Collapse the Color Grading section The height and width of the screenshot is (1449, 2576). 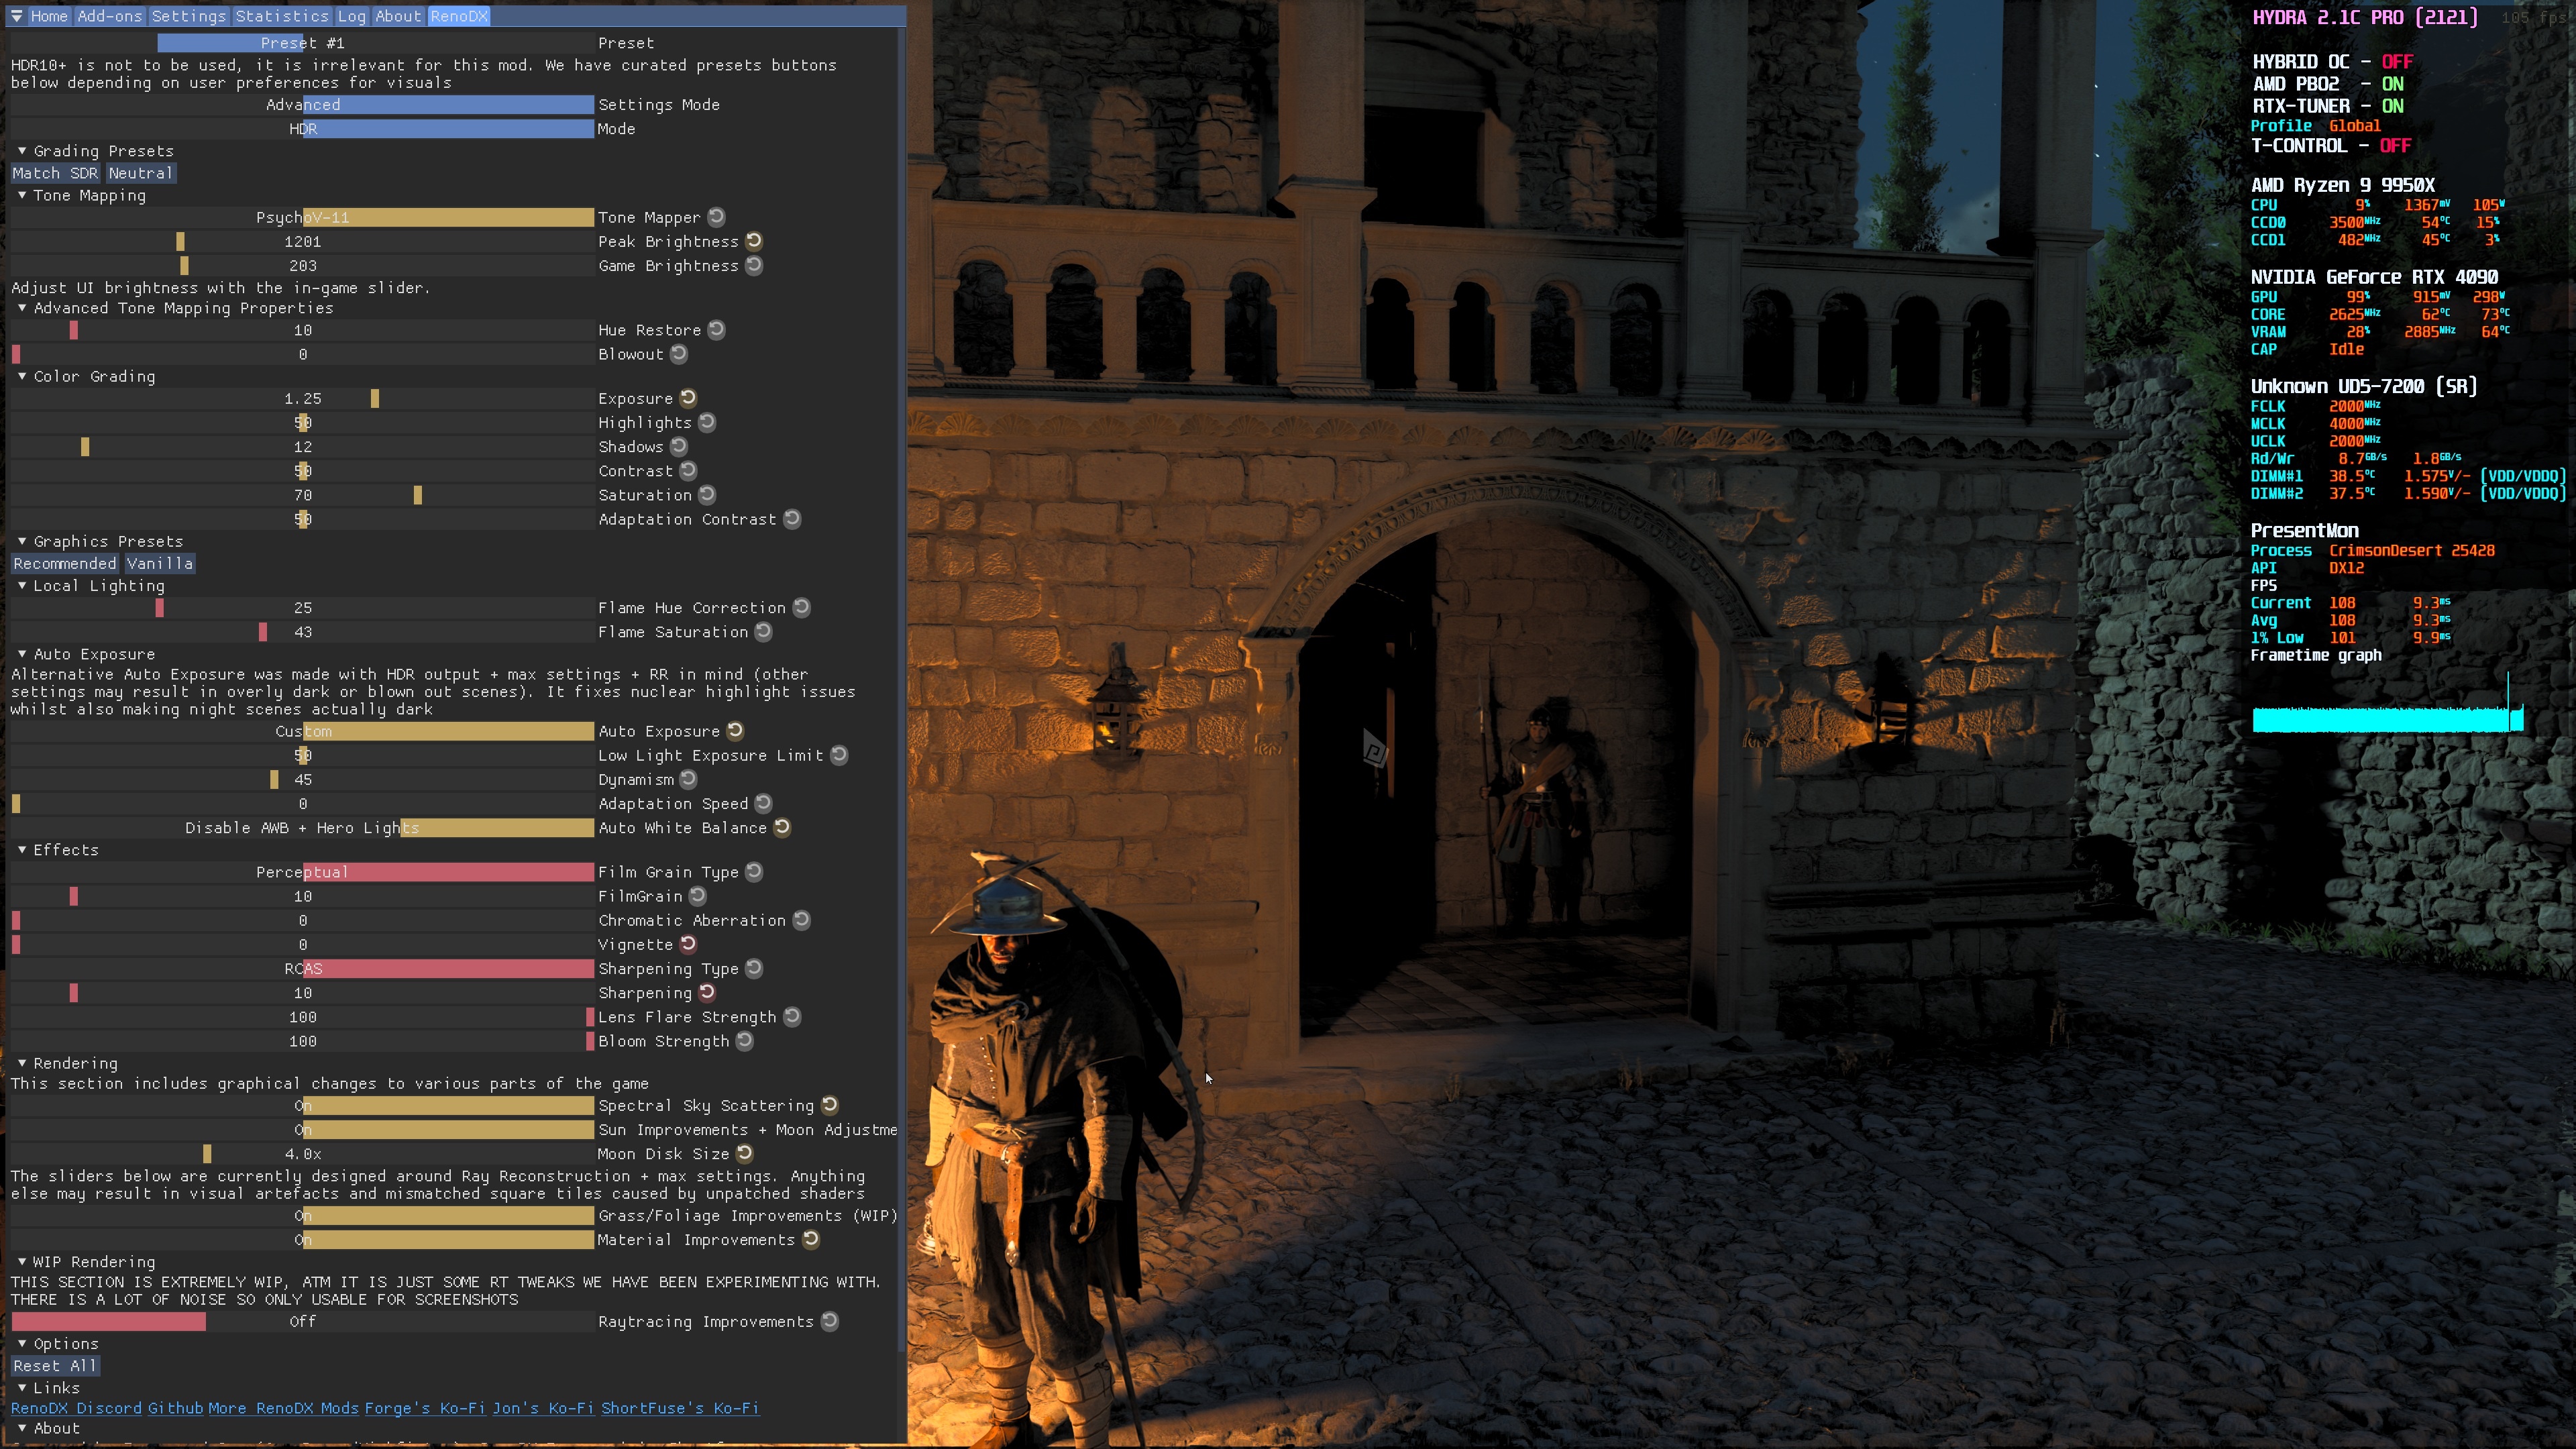pyautogui.click(x=22, y=376)
